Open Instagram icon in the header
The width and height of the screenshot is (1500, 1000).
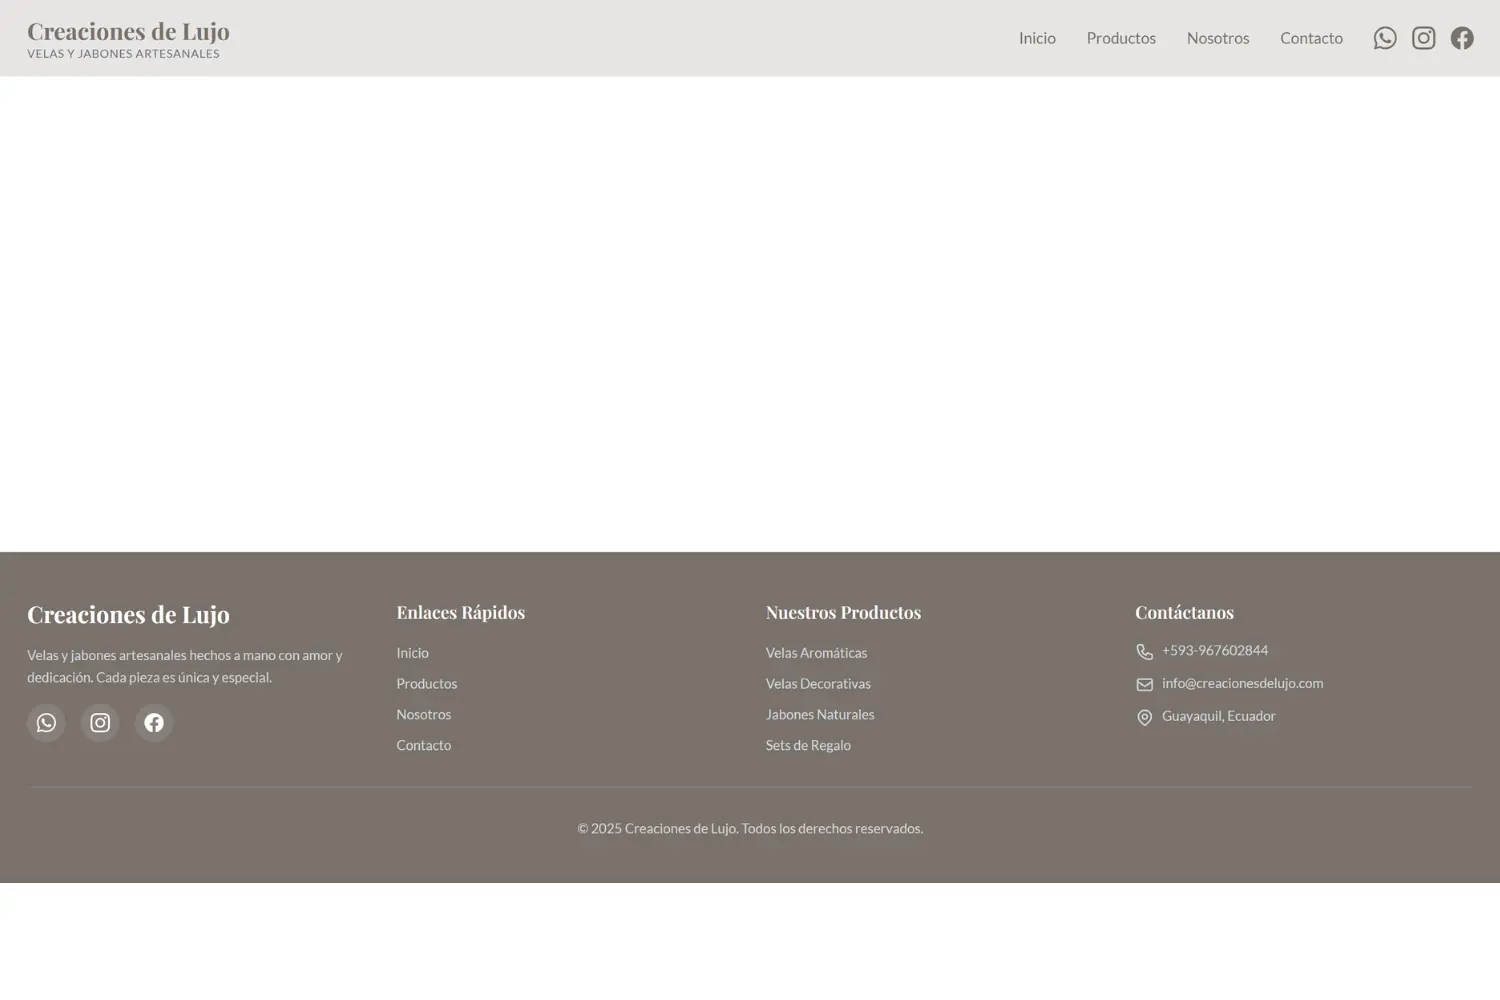pos(1423,38)
